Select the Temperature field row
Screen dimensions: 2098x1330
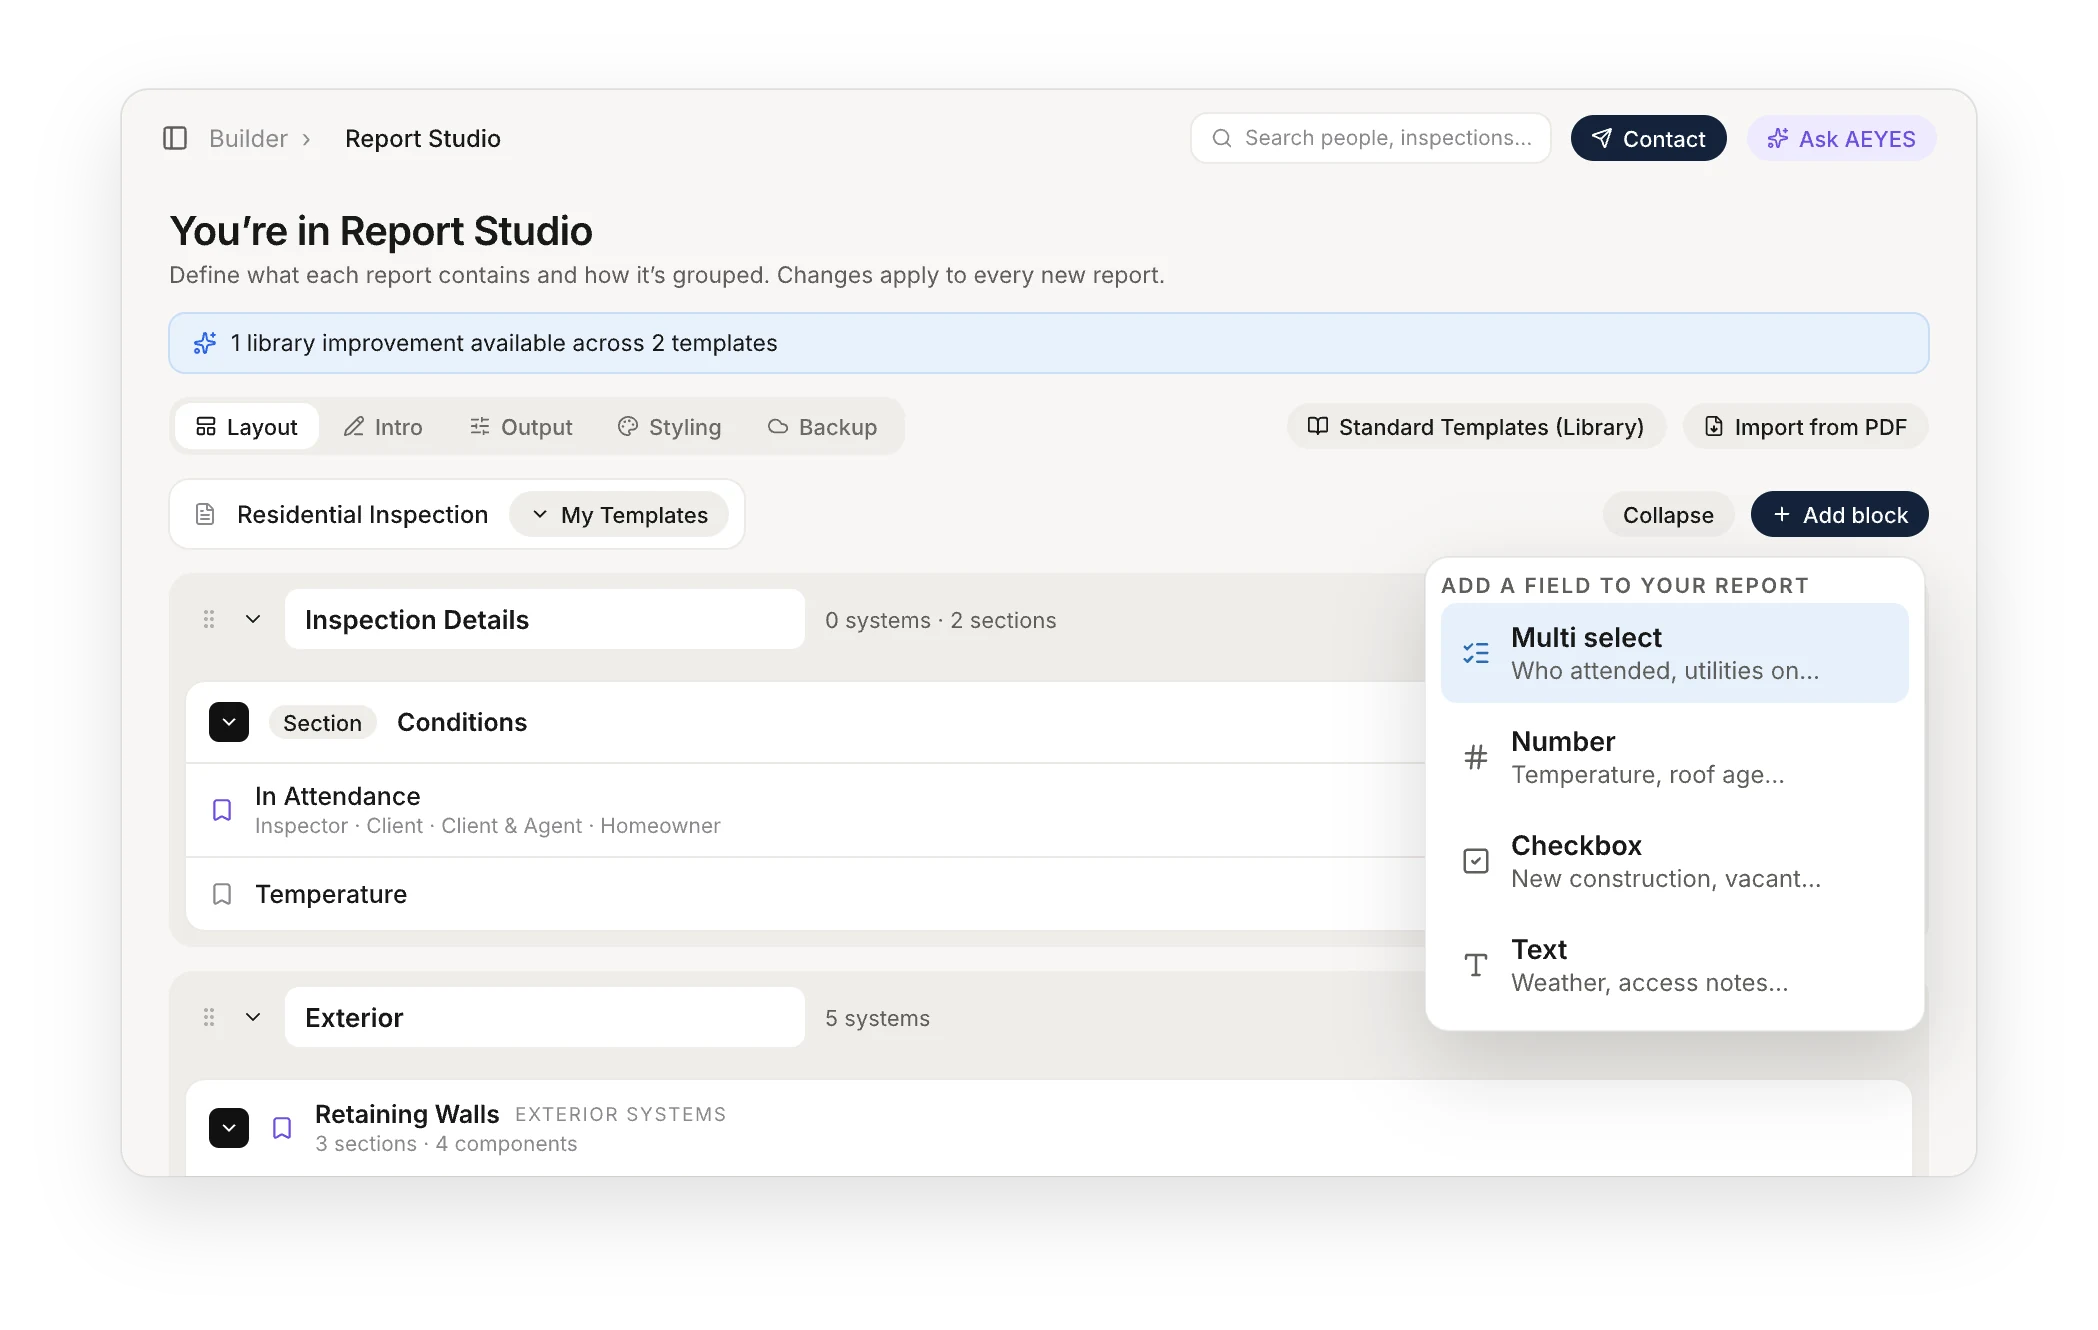coord(806,894)
